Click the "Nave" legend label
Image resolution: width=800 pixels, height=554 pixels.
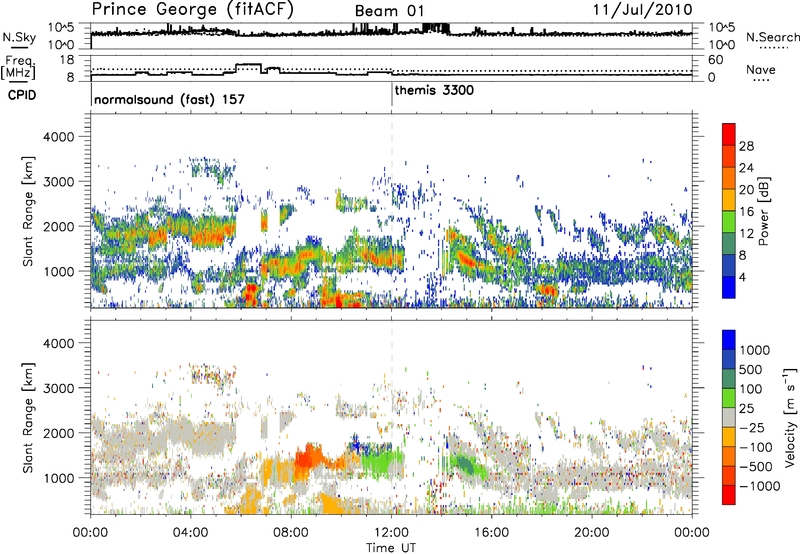[x=761, y=69]
